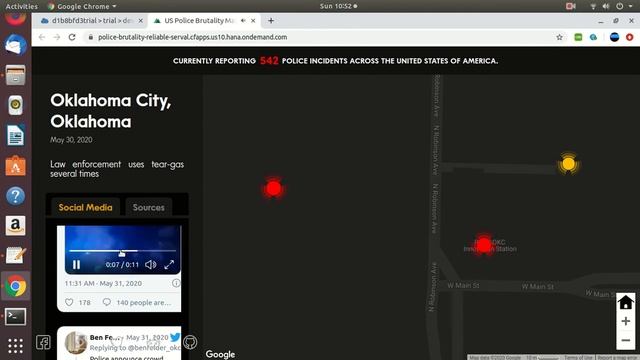Open the Facebook share icon
640x360 pixels.
tap(43, 342)
